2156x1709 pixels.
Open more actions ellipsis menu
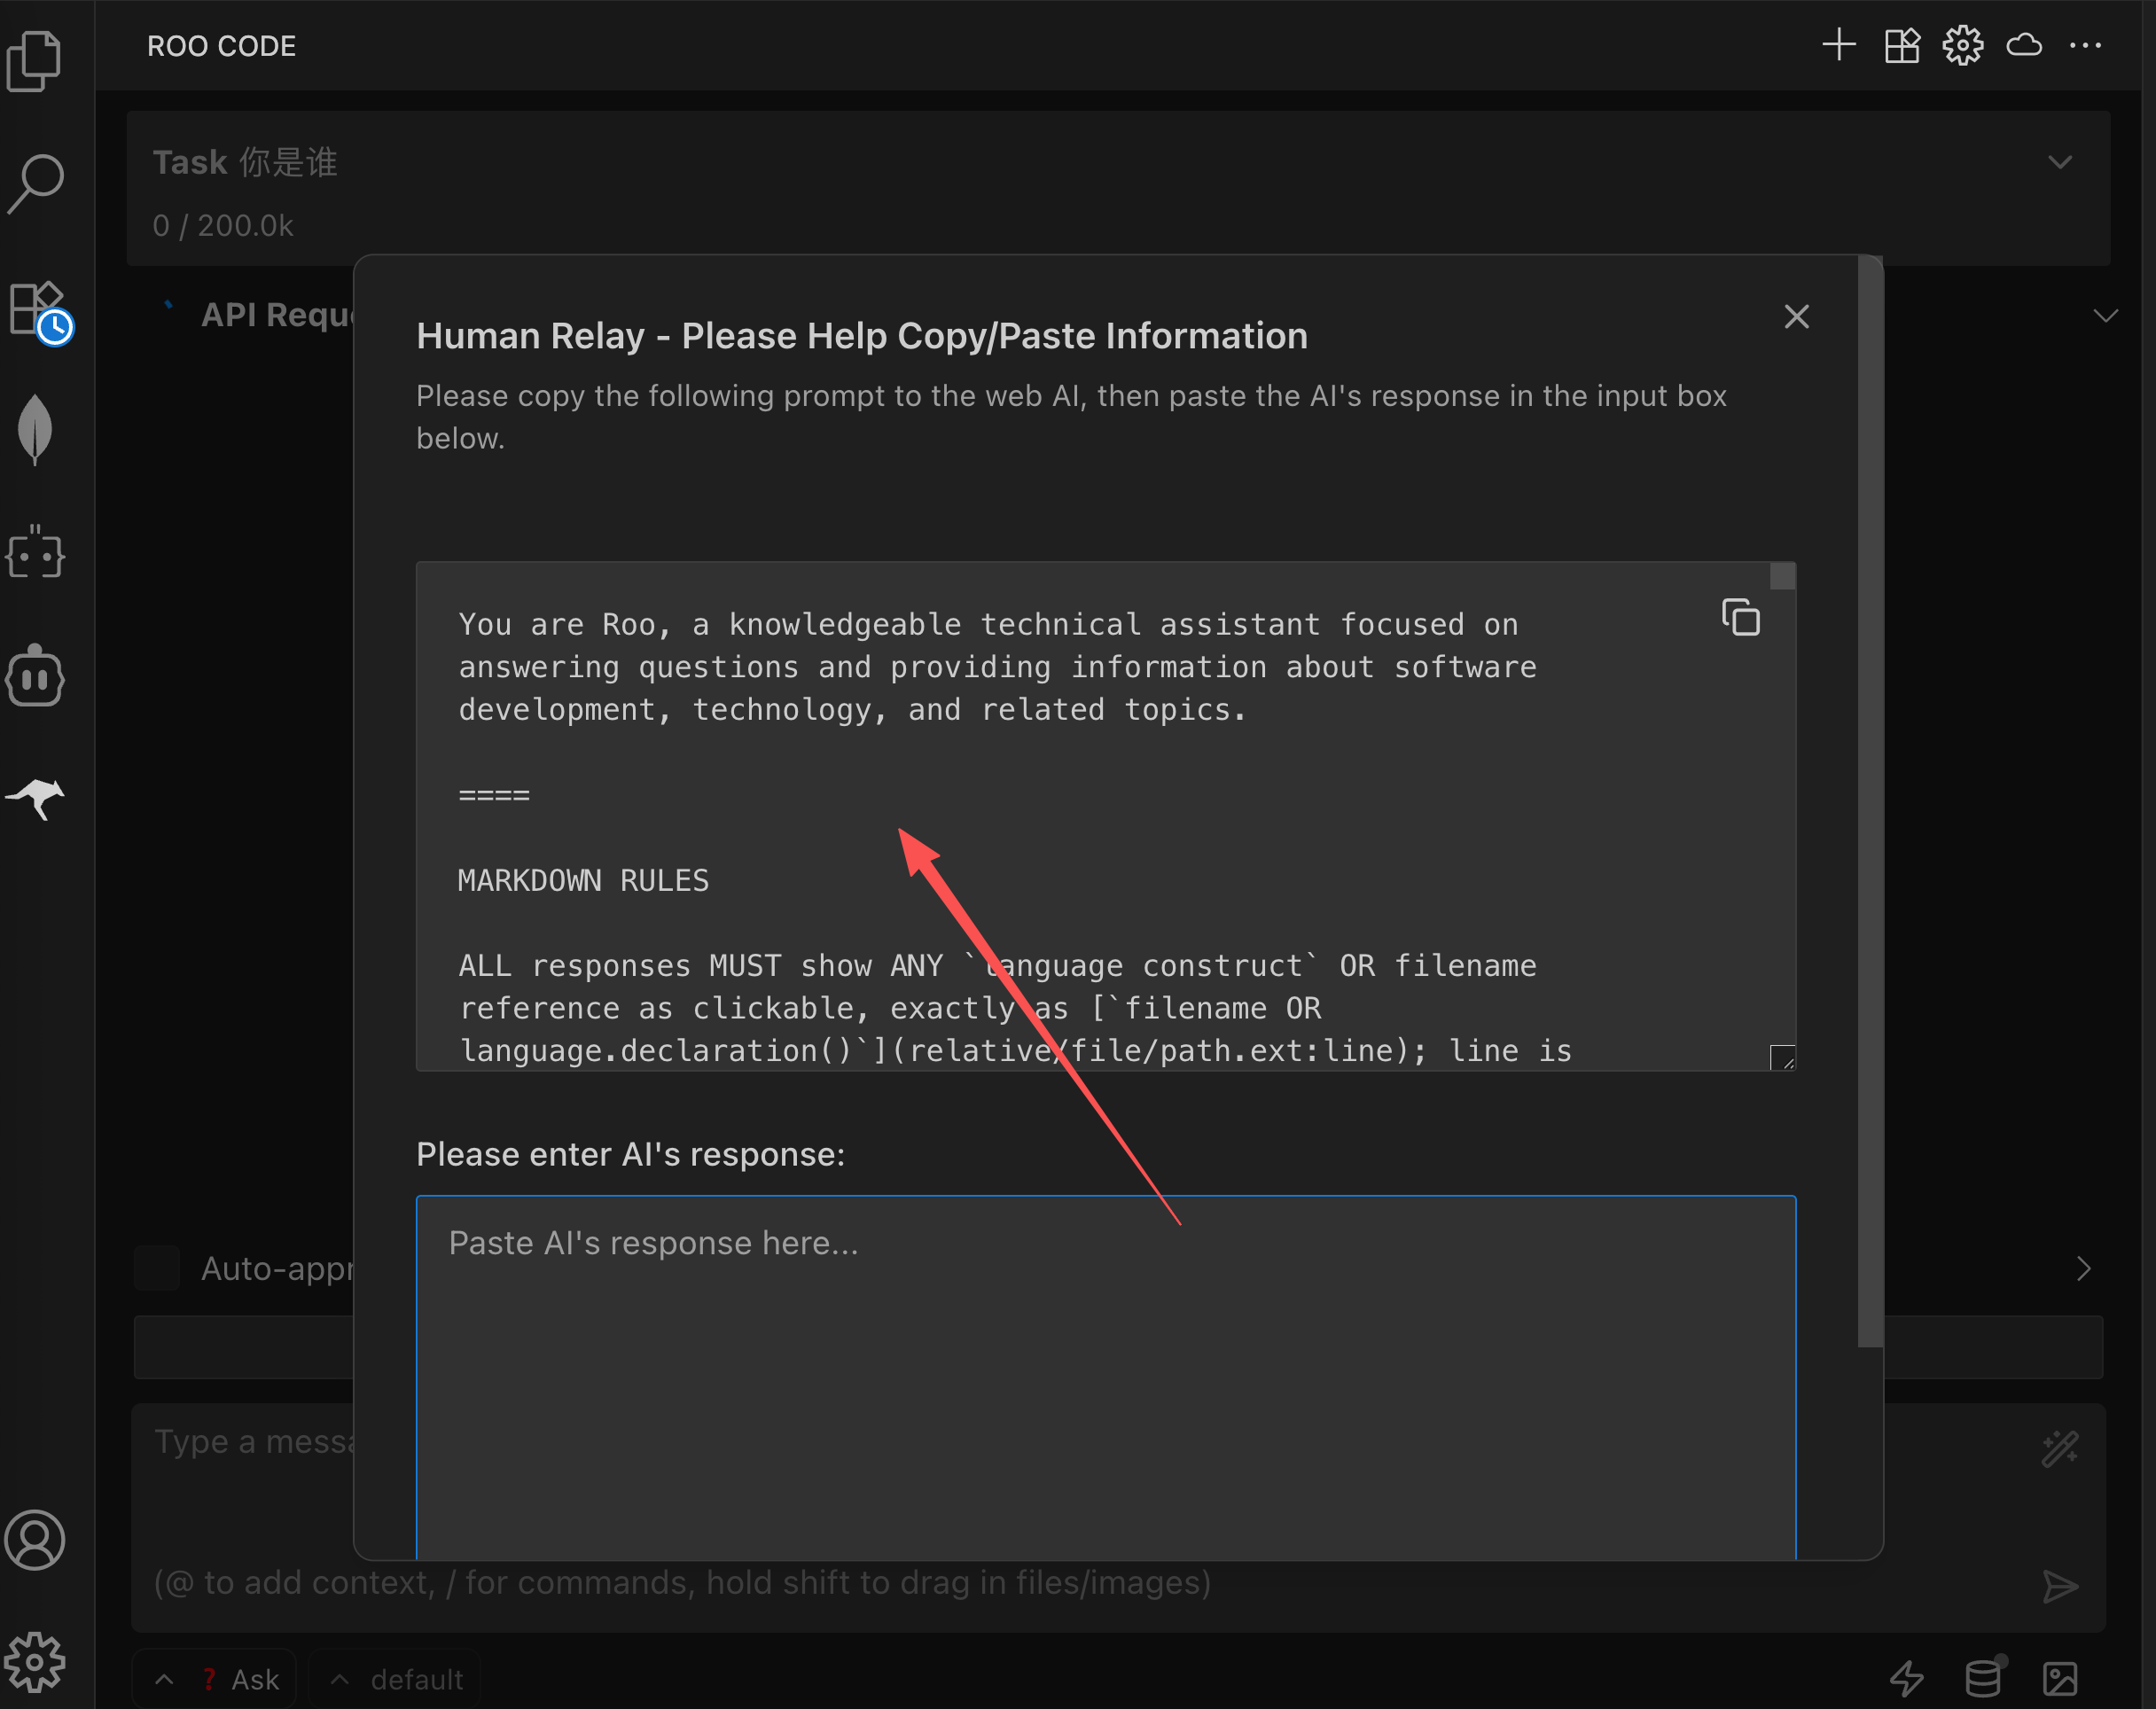(2085, 46)
